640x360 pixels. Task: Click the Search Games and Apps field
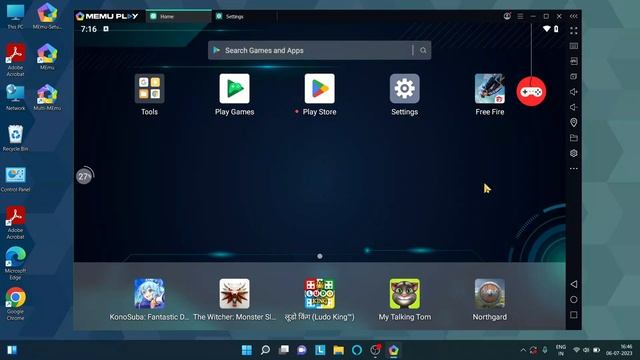pyautogui.click(x=319, y=50)
